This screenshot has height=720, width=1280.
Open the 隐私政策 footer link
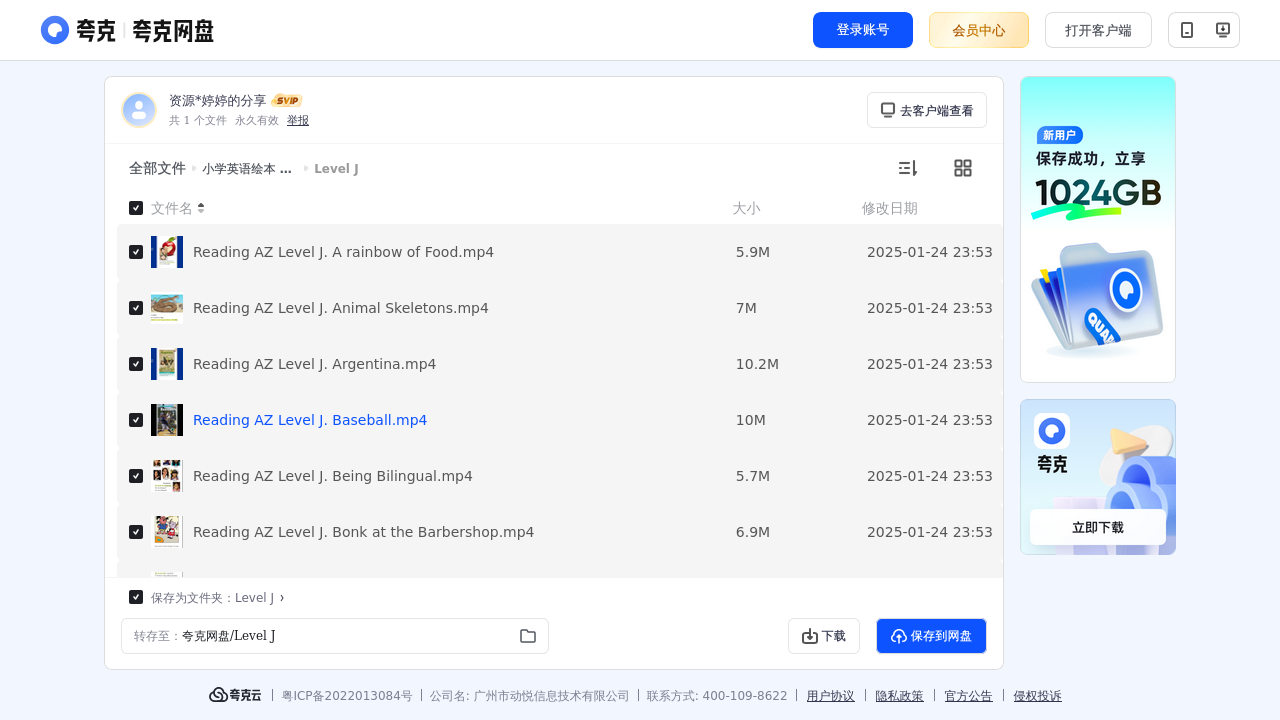[x=900, y=696]
